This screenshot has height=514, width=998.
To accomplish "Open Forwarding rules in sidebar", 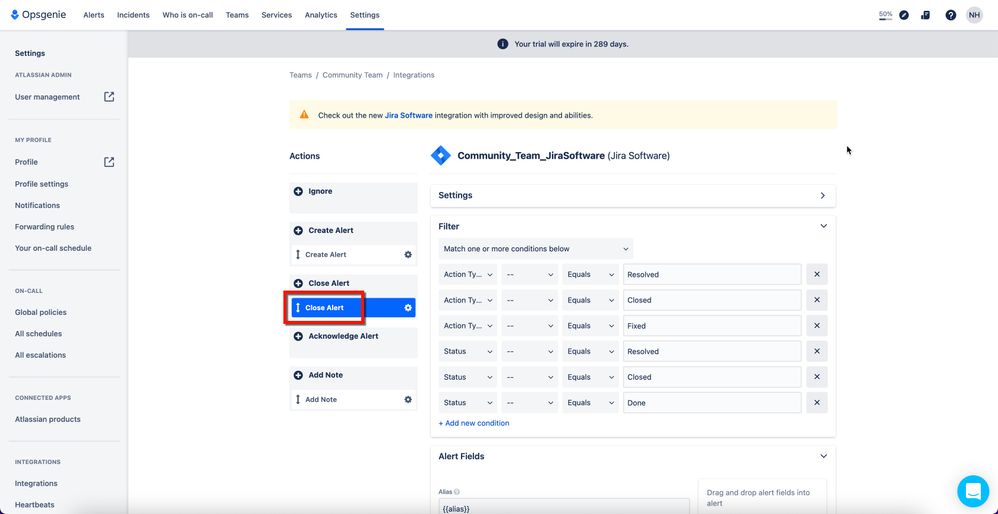I will (x=45, y=226).
